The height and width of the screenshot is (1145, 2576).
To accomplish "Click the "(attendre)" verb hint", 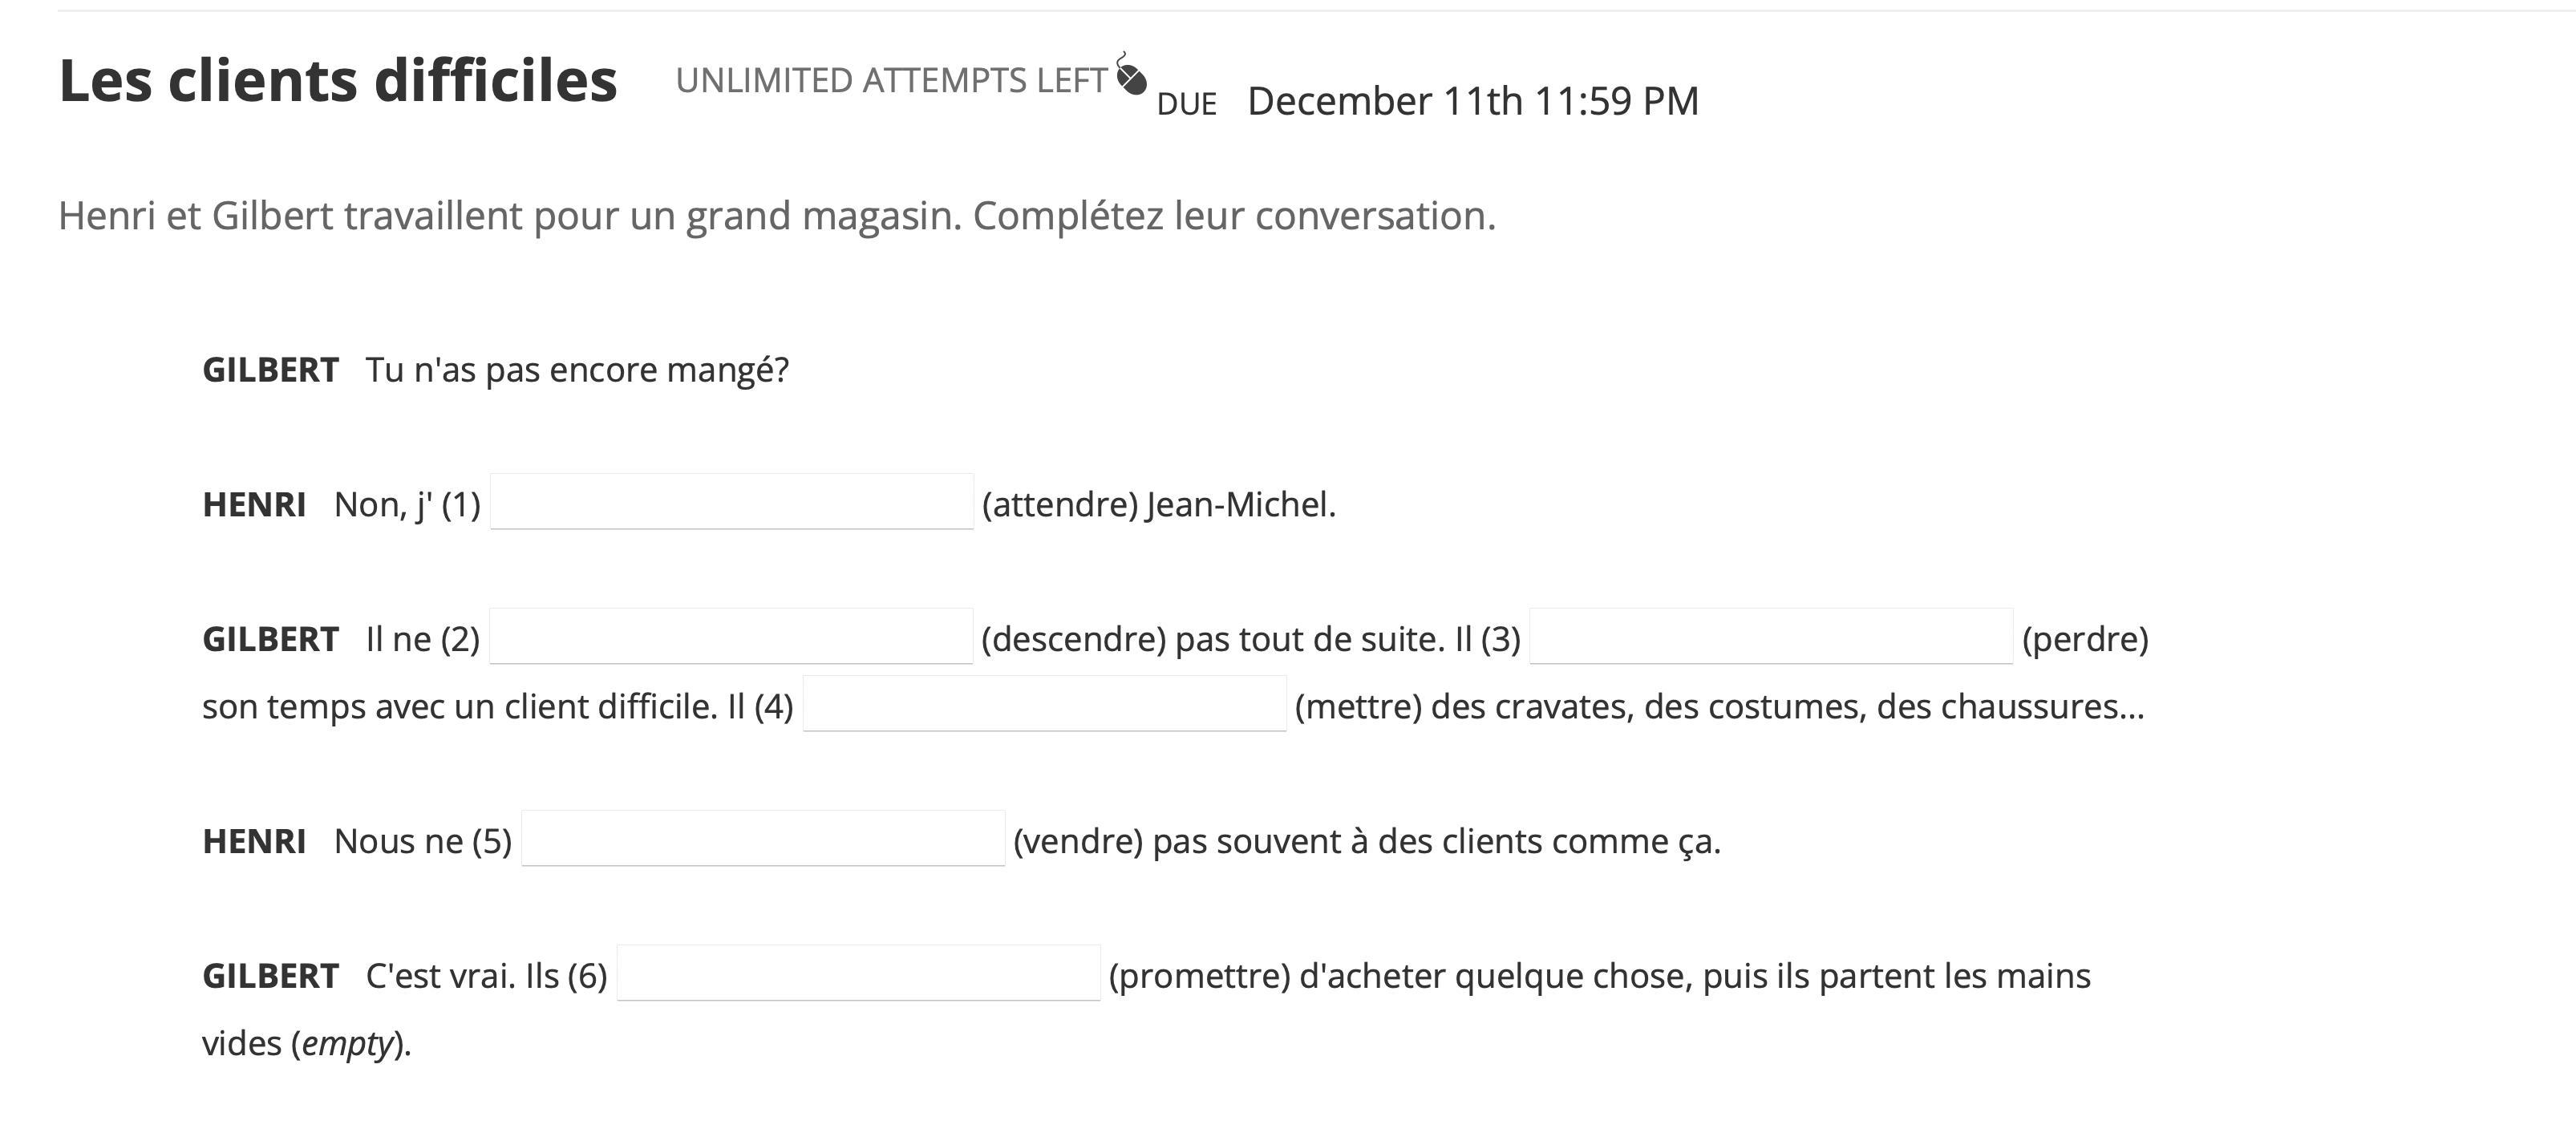I will (x=1060, y=504).
